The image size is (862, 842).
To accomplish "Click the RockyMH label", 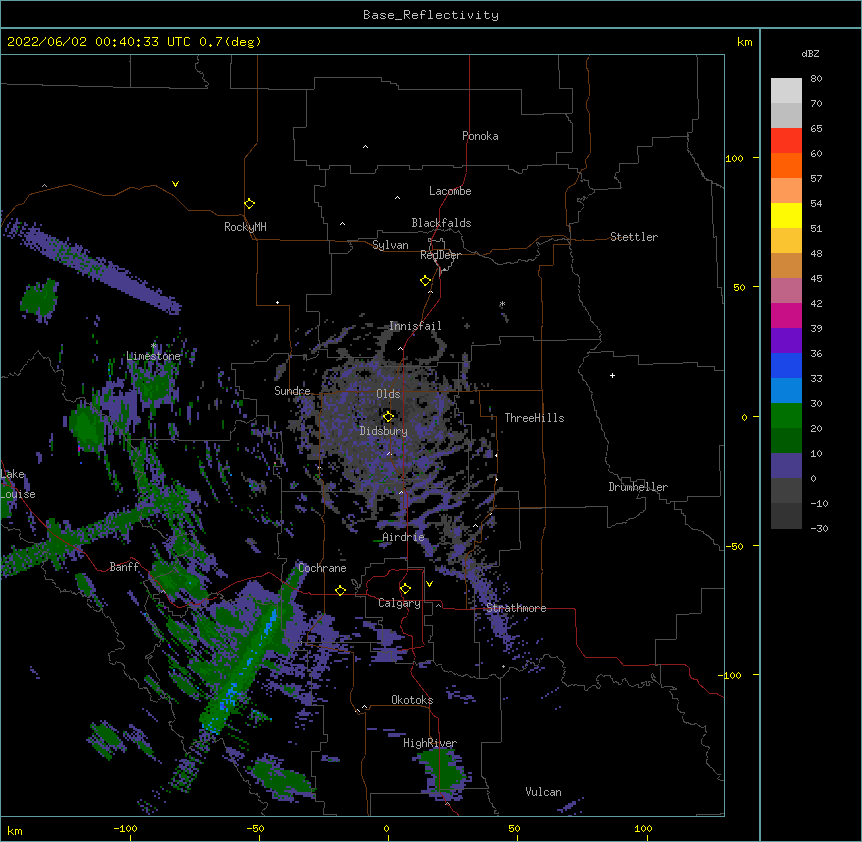I will click(245, 227).
